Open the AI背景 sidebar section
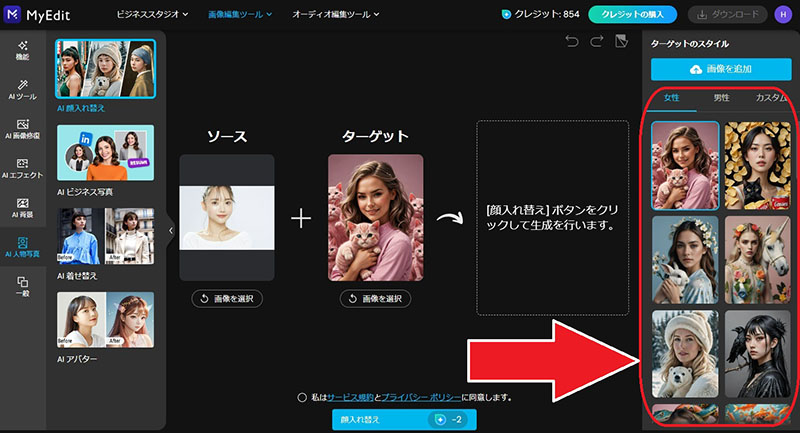Screen dimensions: 800x433 (x=22, y=208)
